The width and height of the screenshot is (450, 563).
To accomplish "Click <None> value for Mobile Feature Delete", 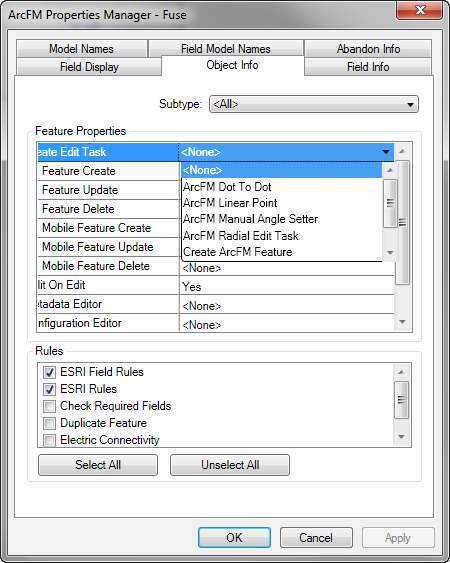I will 287,268.
